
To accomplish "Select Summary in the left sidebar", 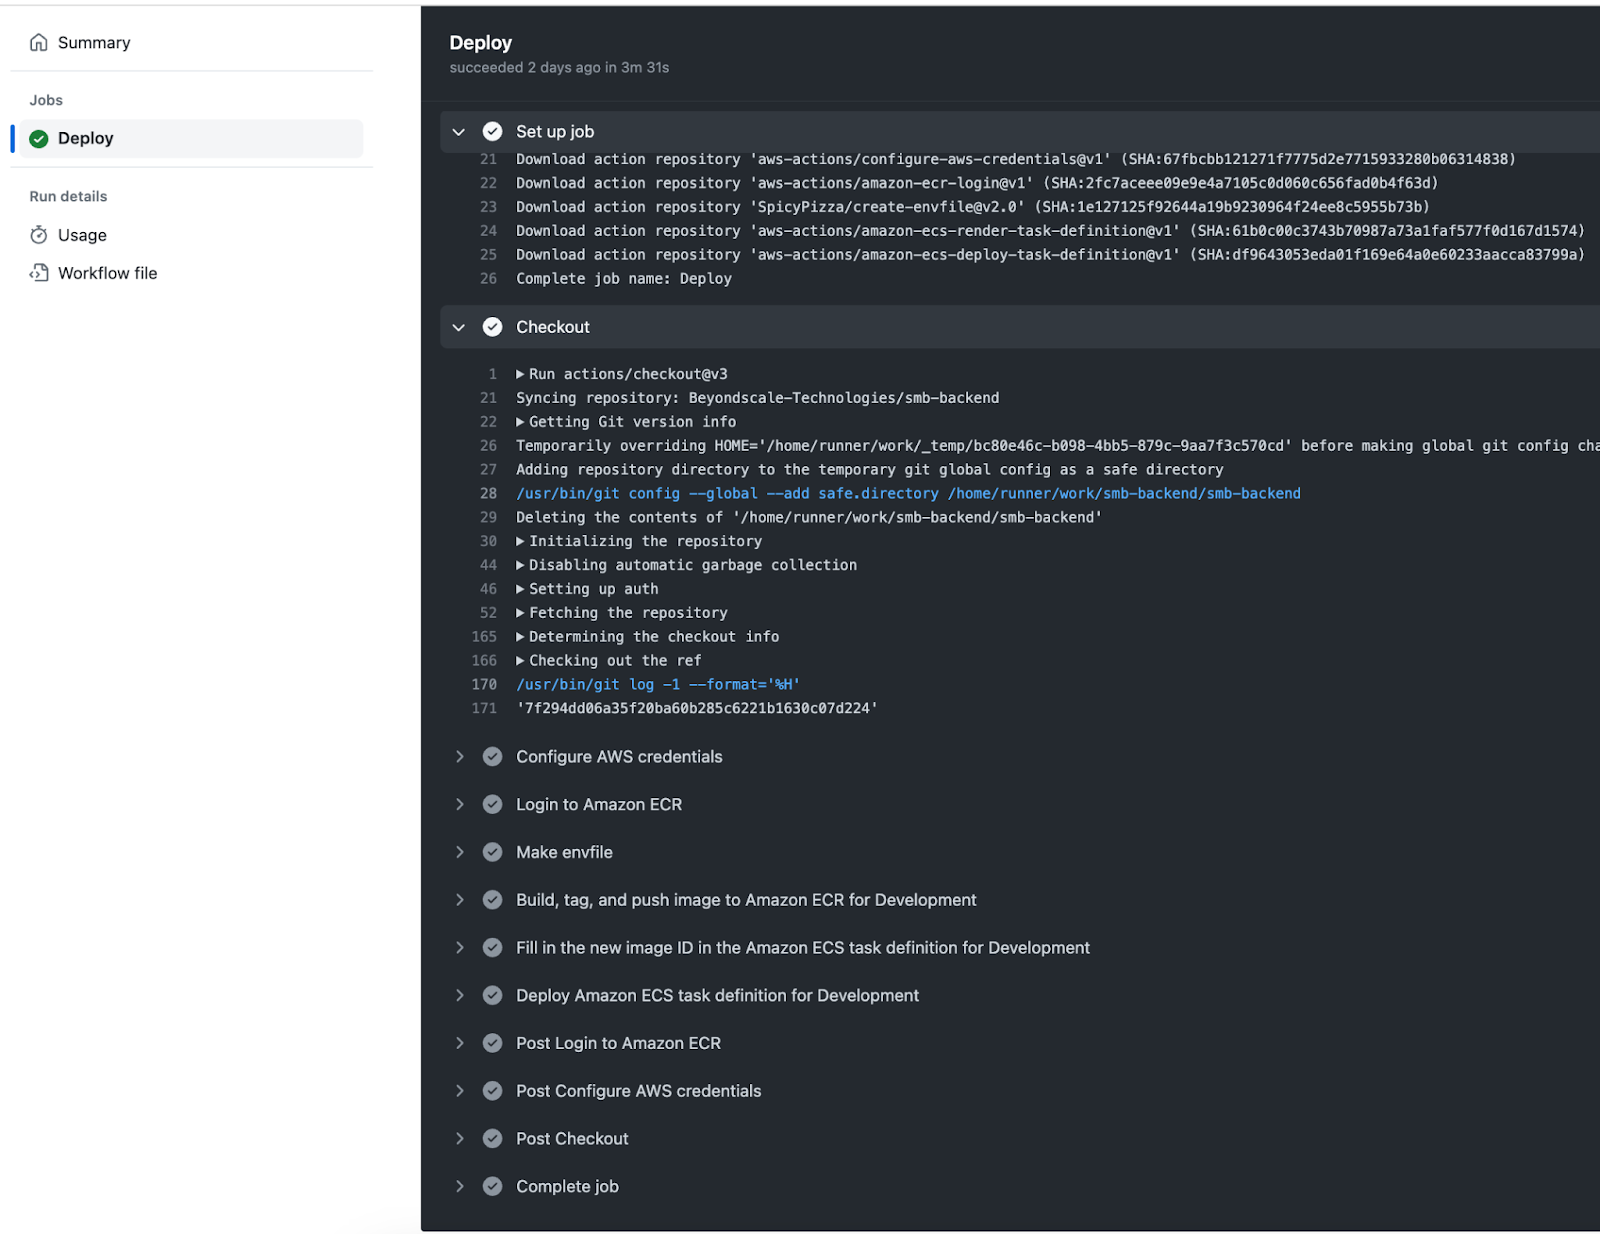I will point(93,42).
